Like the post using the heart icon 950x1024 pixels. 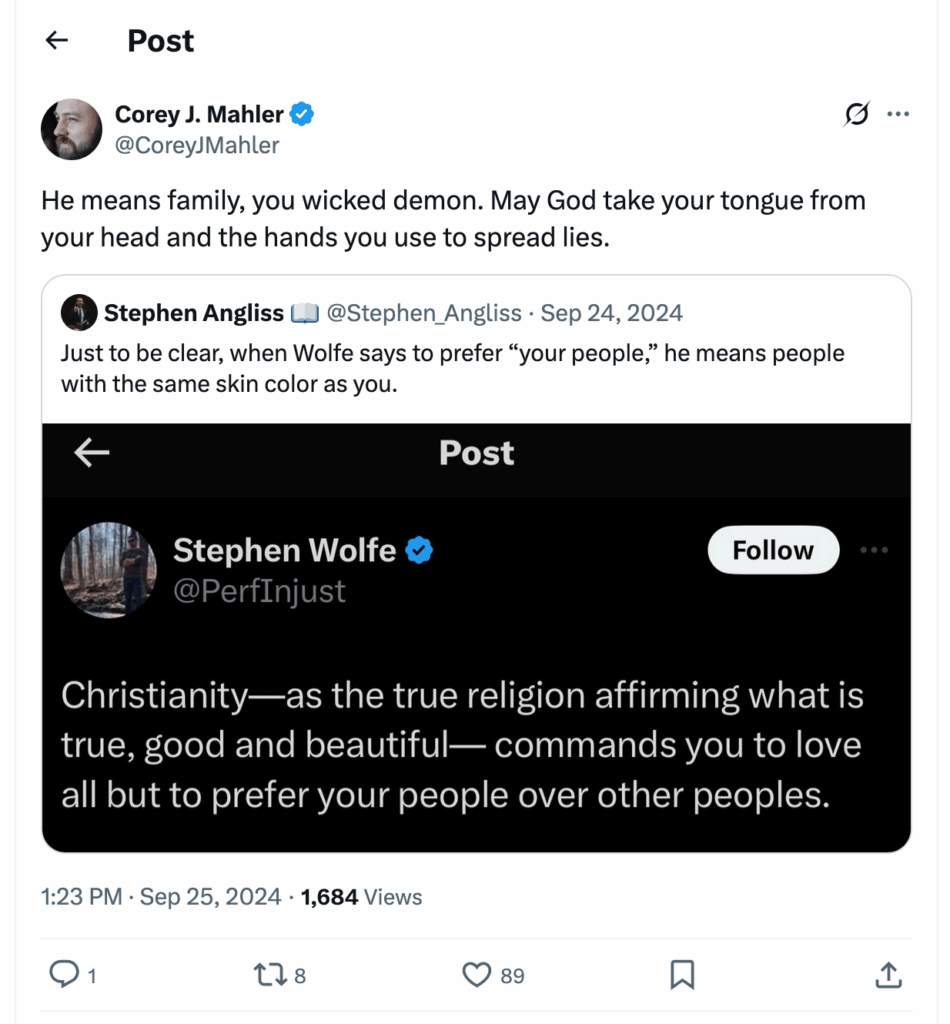pos(477,975)
